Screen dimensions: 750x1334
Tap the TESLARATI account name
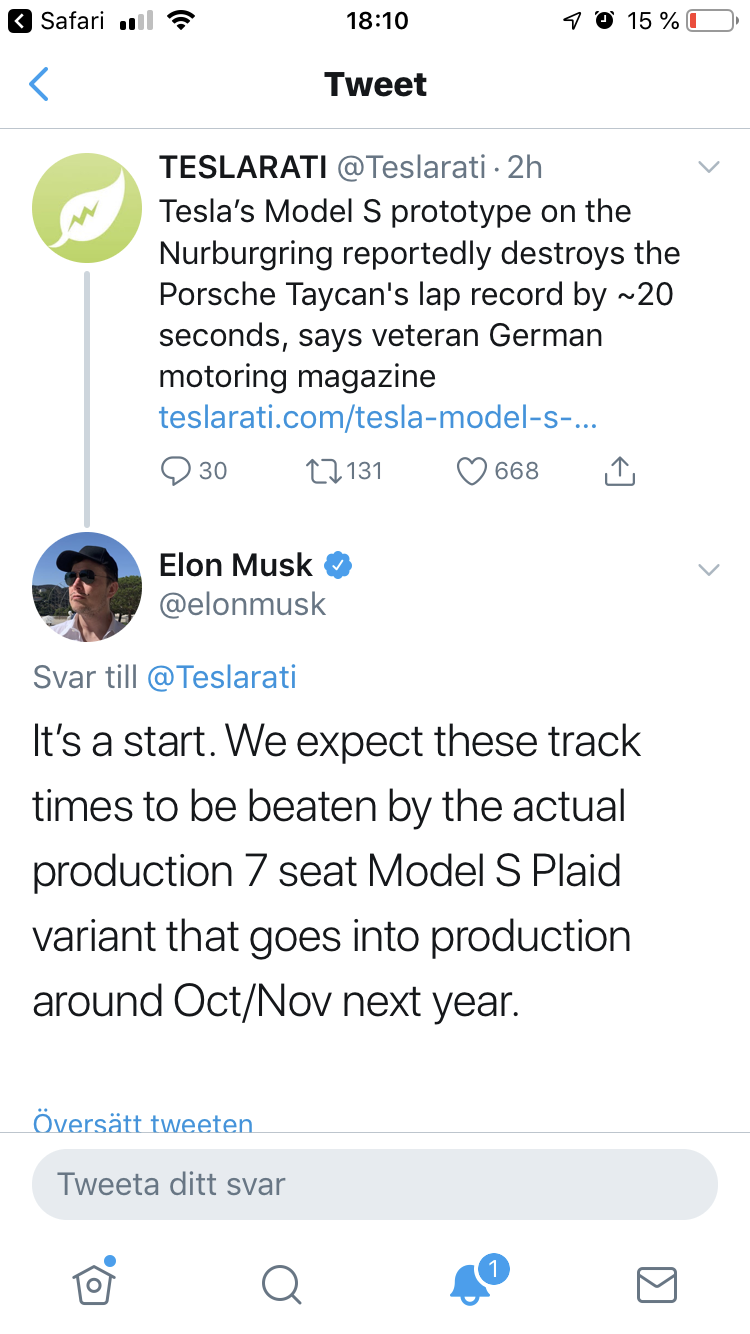(242, 167)
